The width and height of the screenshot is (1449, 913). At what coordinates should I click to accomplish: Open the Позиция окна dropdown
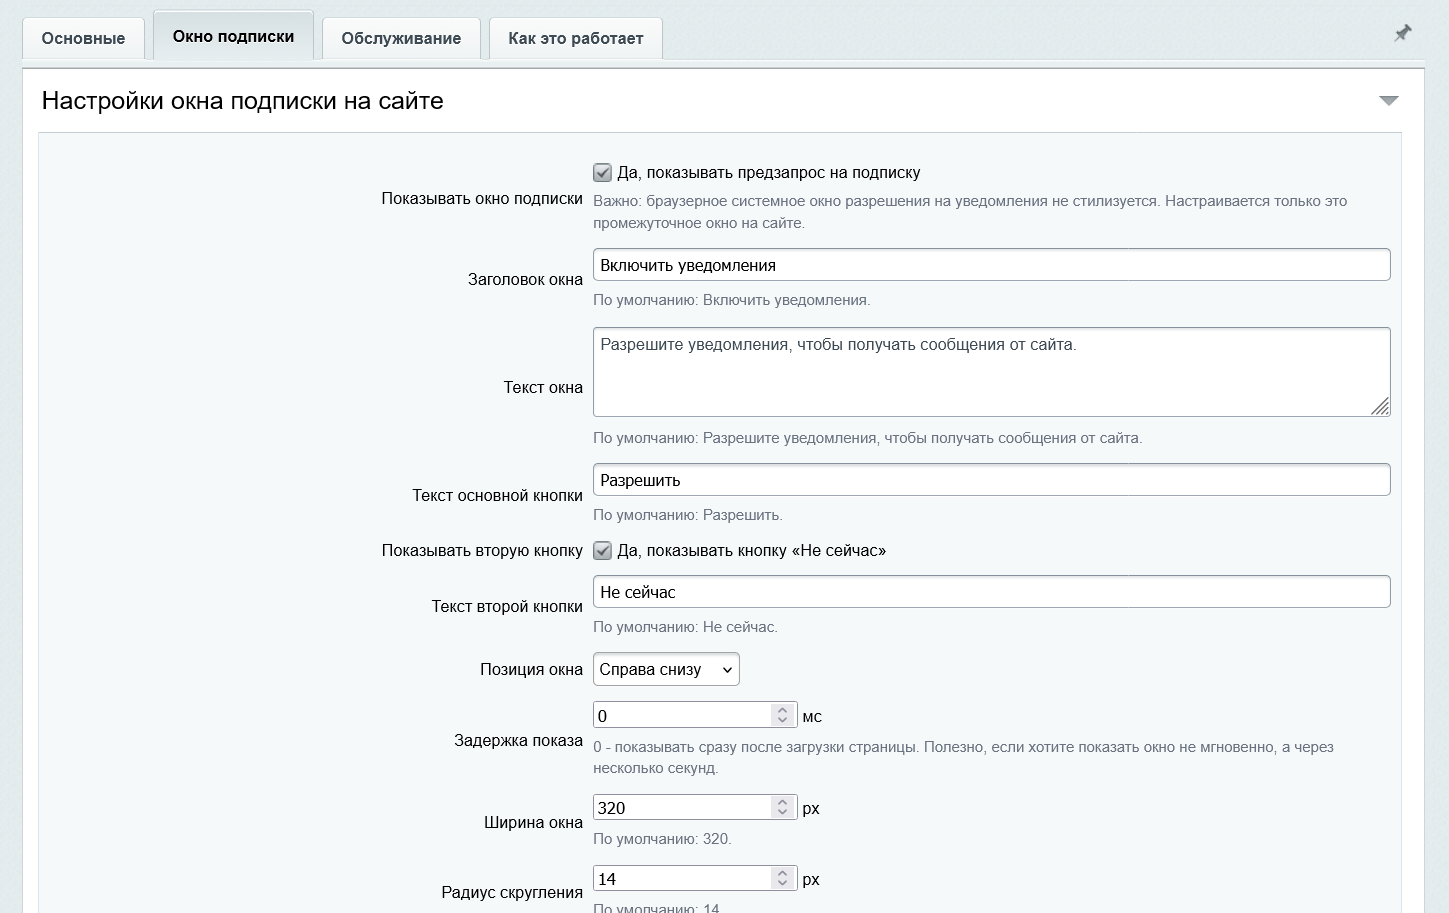pos(666,670)
